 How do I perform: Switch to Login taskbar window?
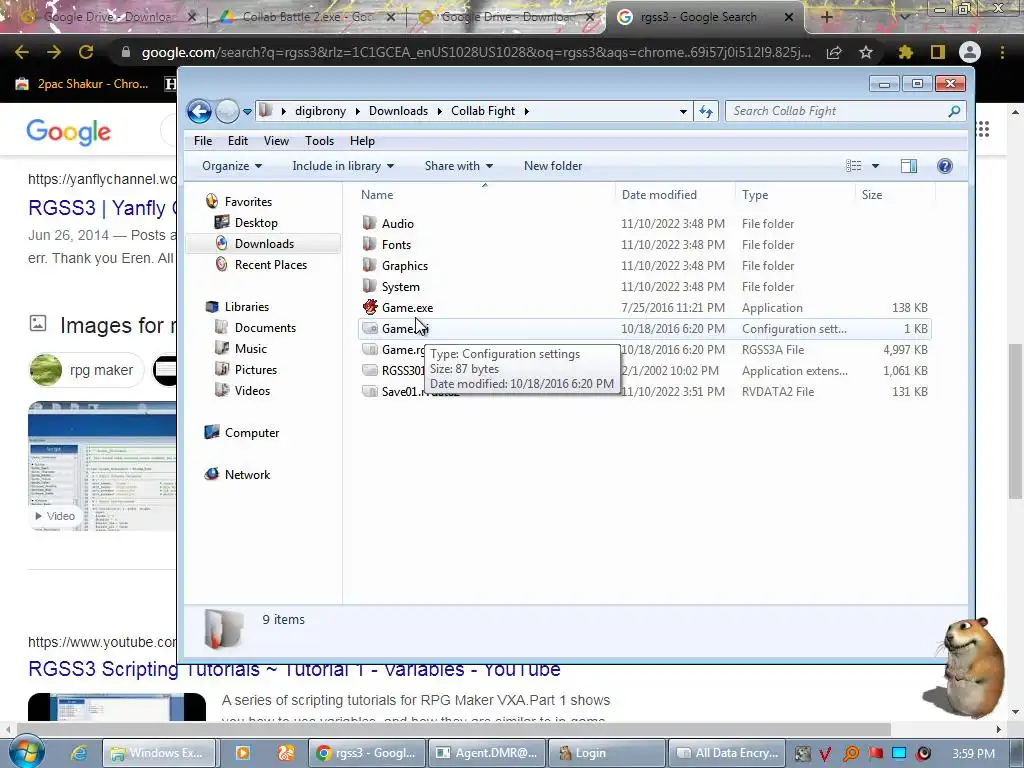[x=607, y=753]
